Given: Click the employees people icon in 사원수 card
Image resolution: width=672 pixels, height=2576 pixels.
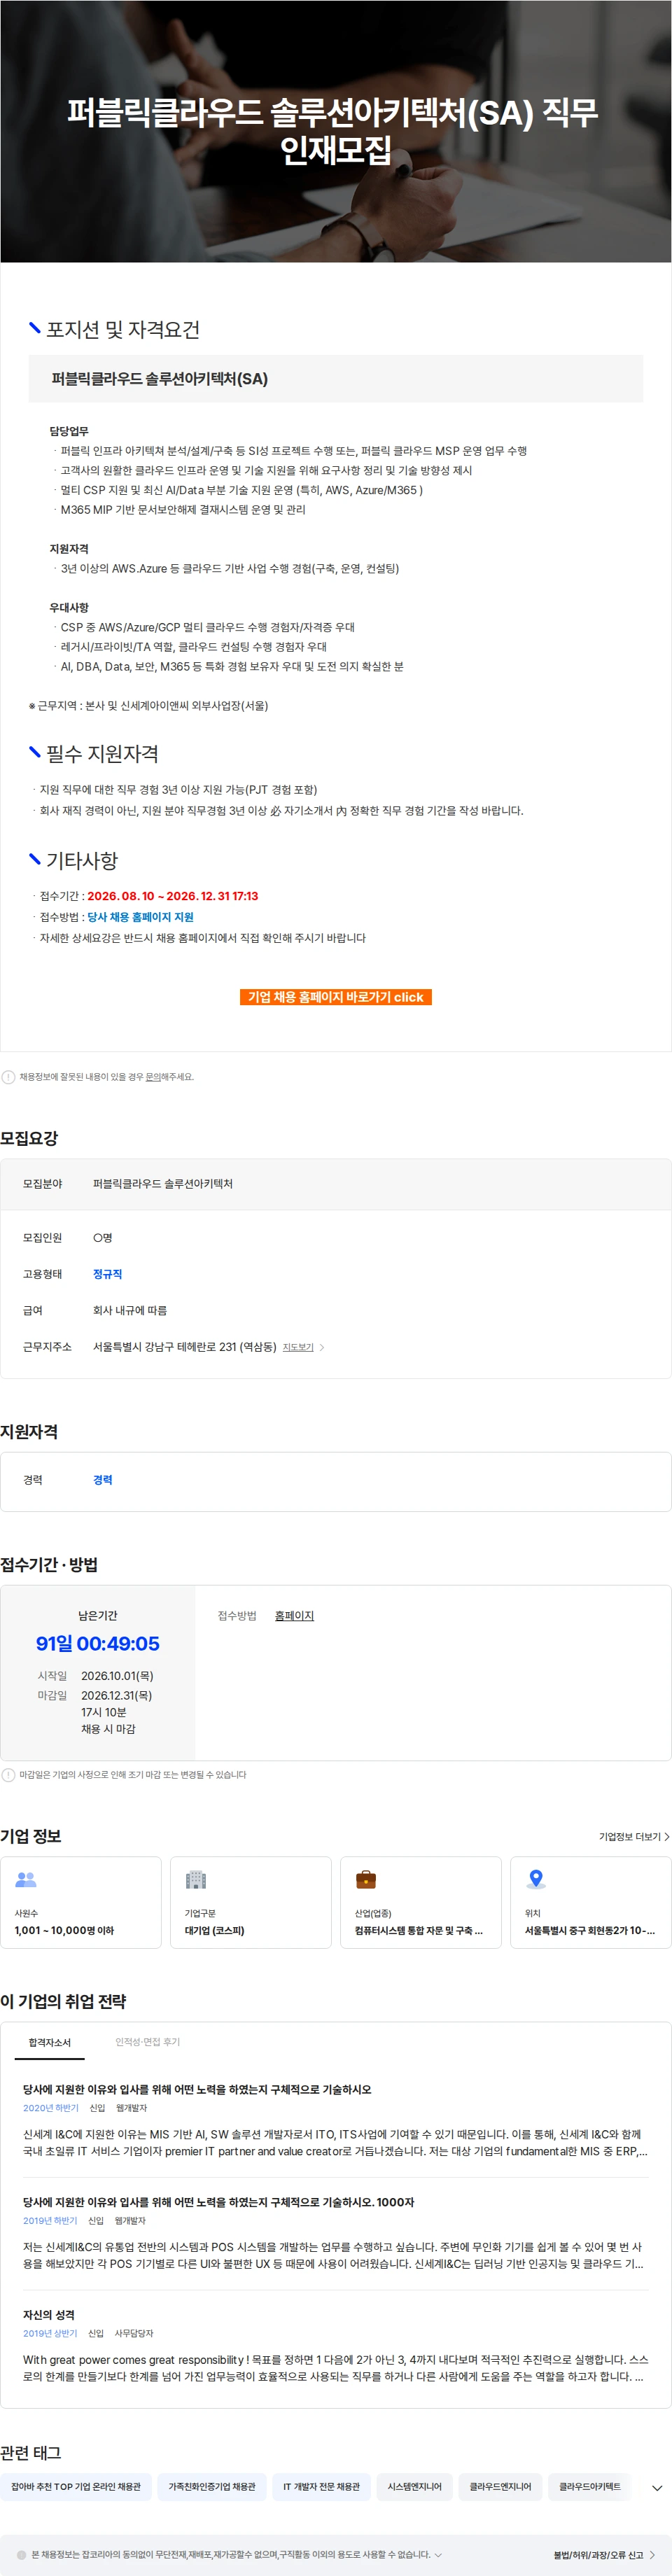Looking at the screenshot, I should pos(26,1880).
